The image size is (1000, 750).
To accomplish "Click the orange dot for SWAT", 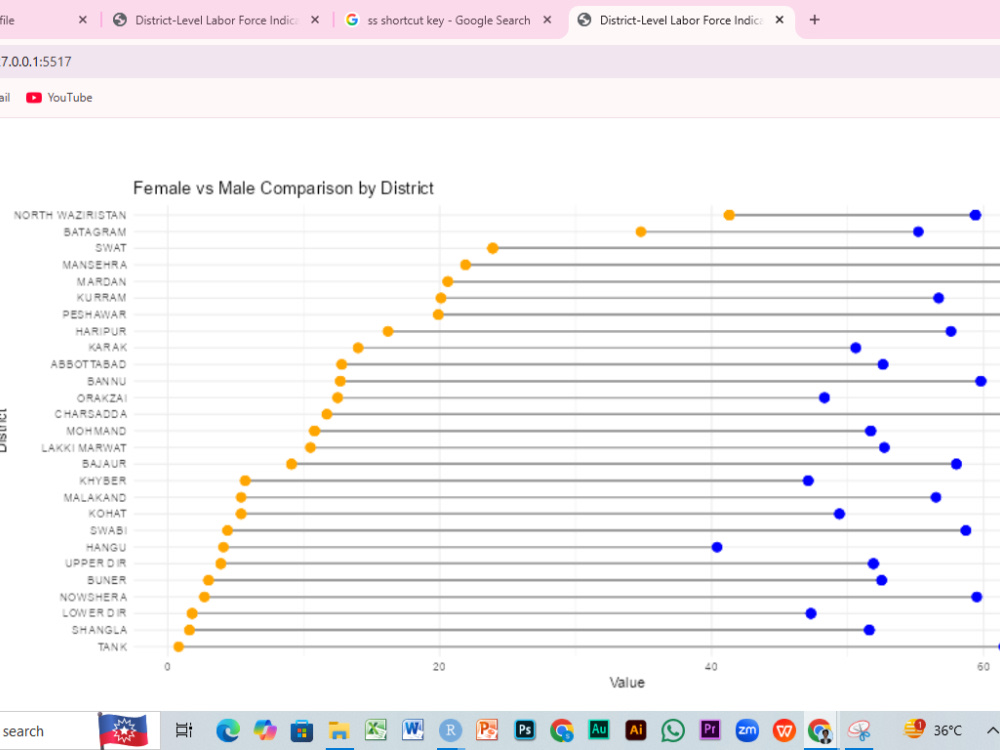I will [492, 248].
